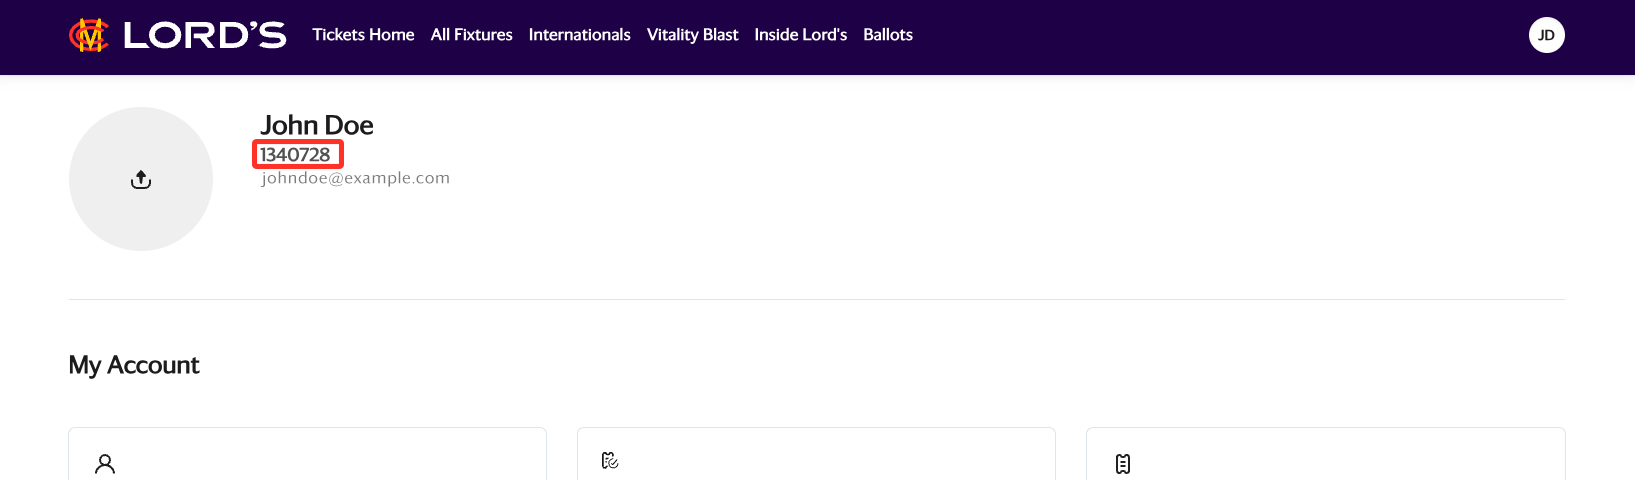Go to All Fixtures
This screenshot has height=480, width=1635.
471,35
